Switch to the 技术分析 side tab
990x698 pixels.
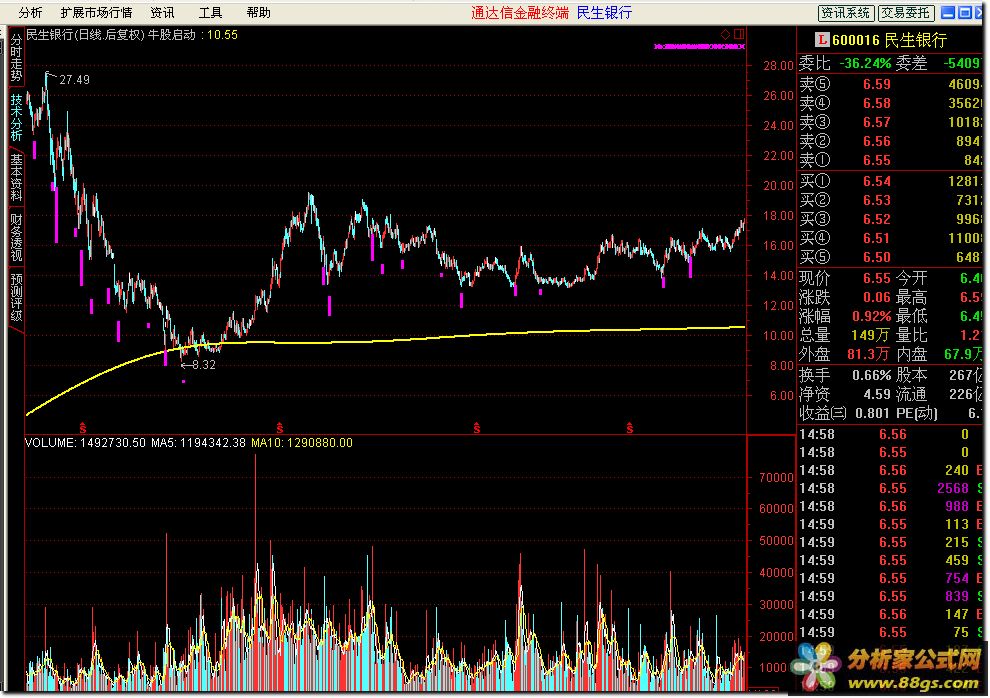[16, 117]
